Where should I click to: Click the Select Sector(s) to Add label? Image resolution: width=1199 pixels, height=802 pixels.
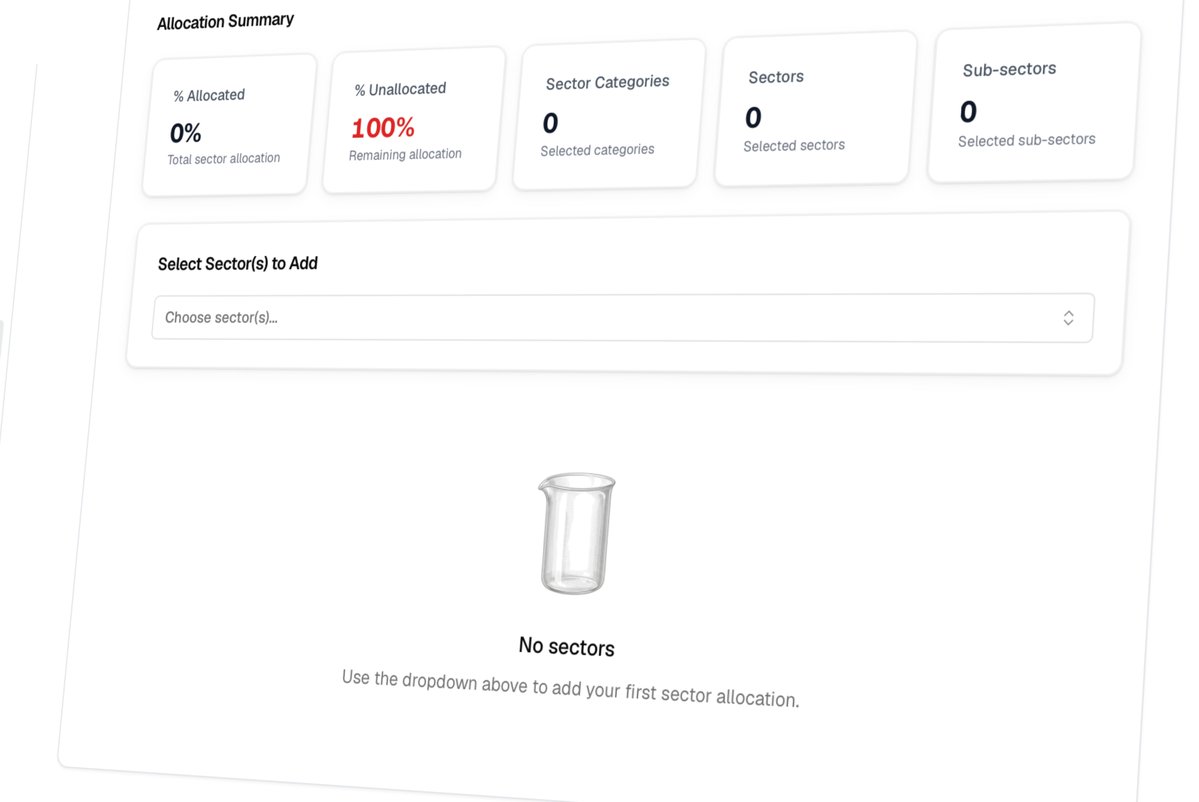tap(238, 264)
